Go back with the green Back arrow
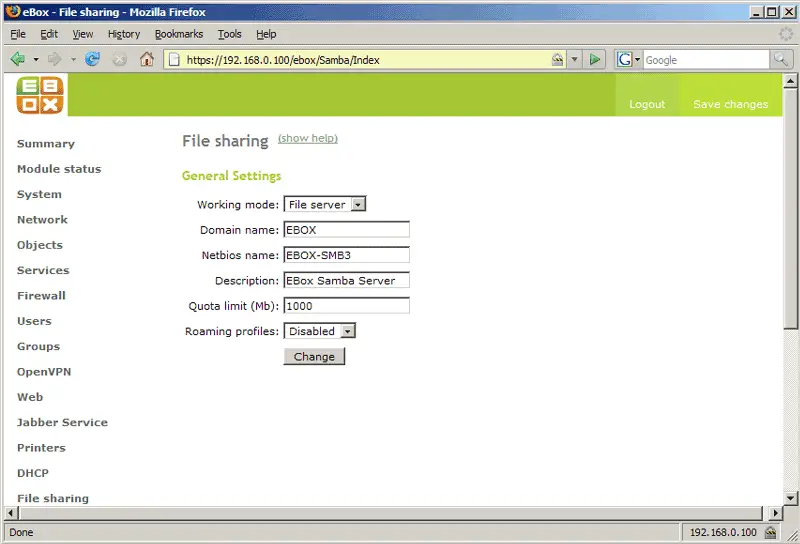The image size is (800, 544). [18, 59]
